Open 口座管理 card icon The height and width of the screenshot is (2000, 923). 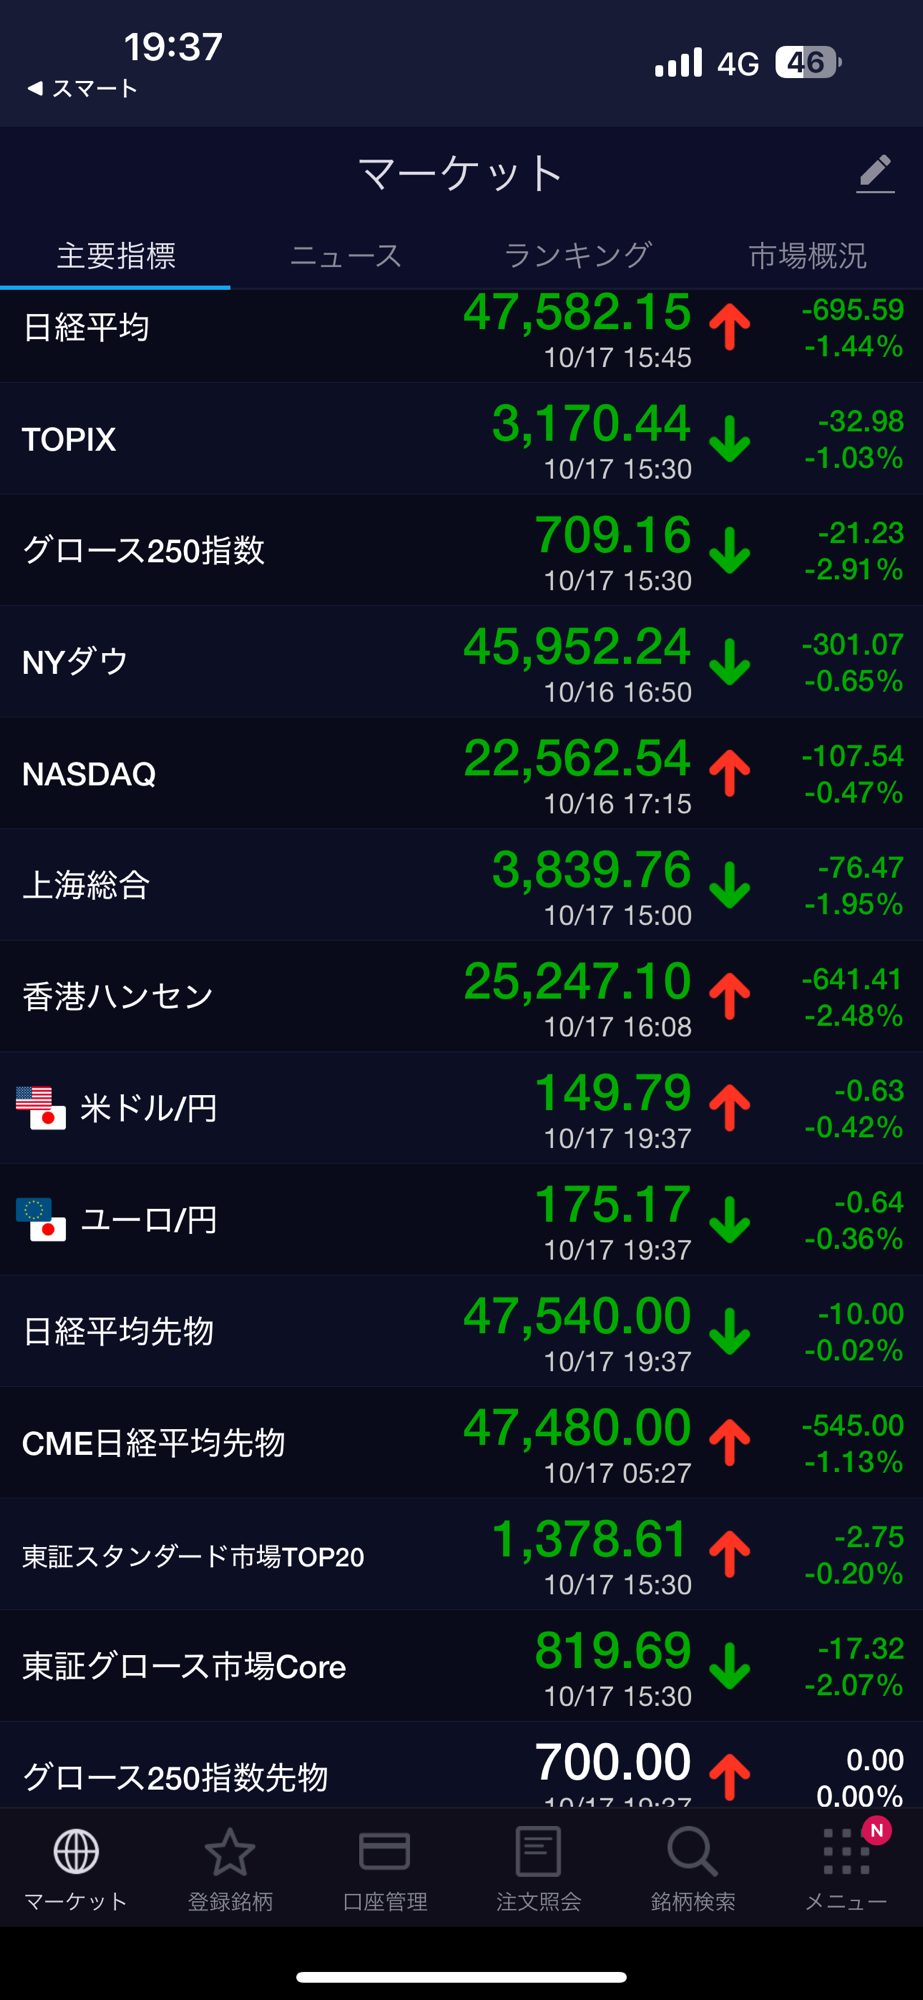[x=384, y=1852]
